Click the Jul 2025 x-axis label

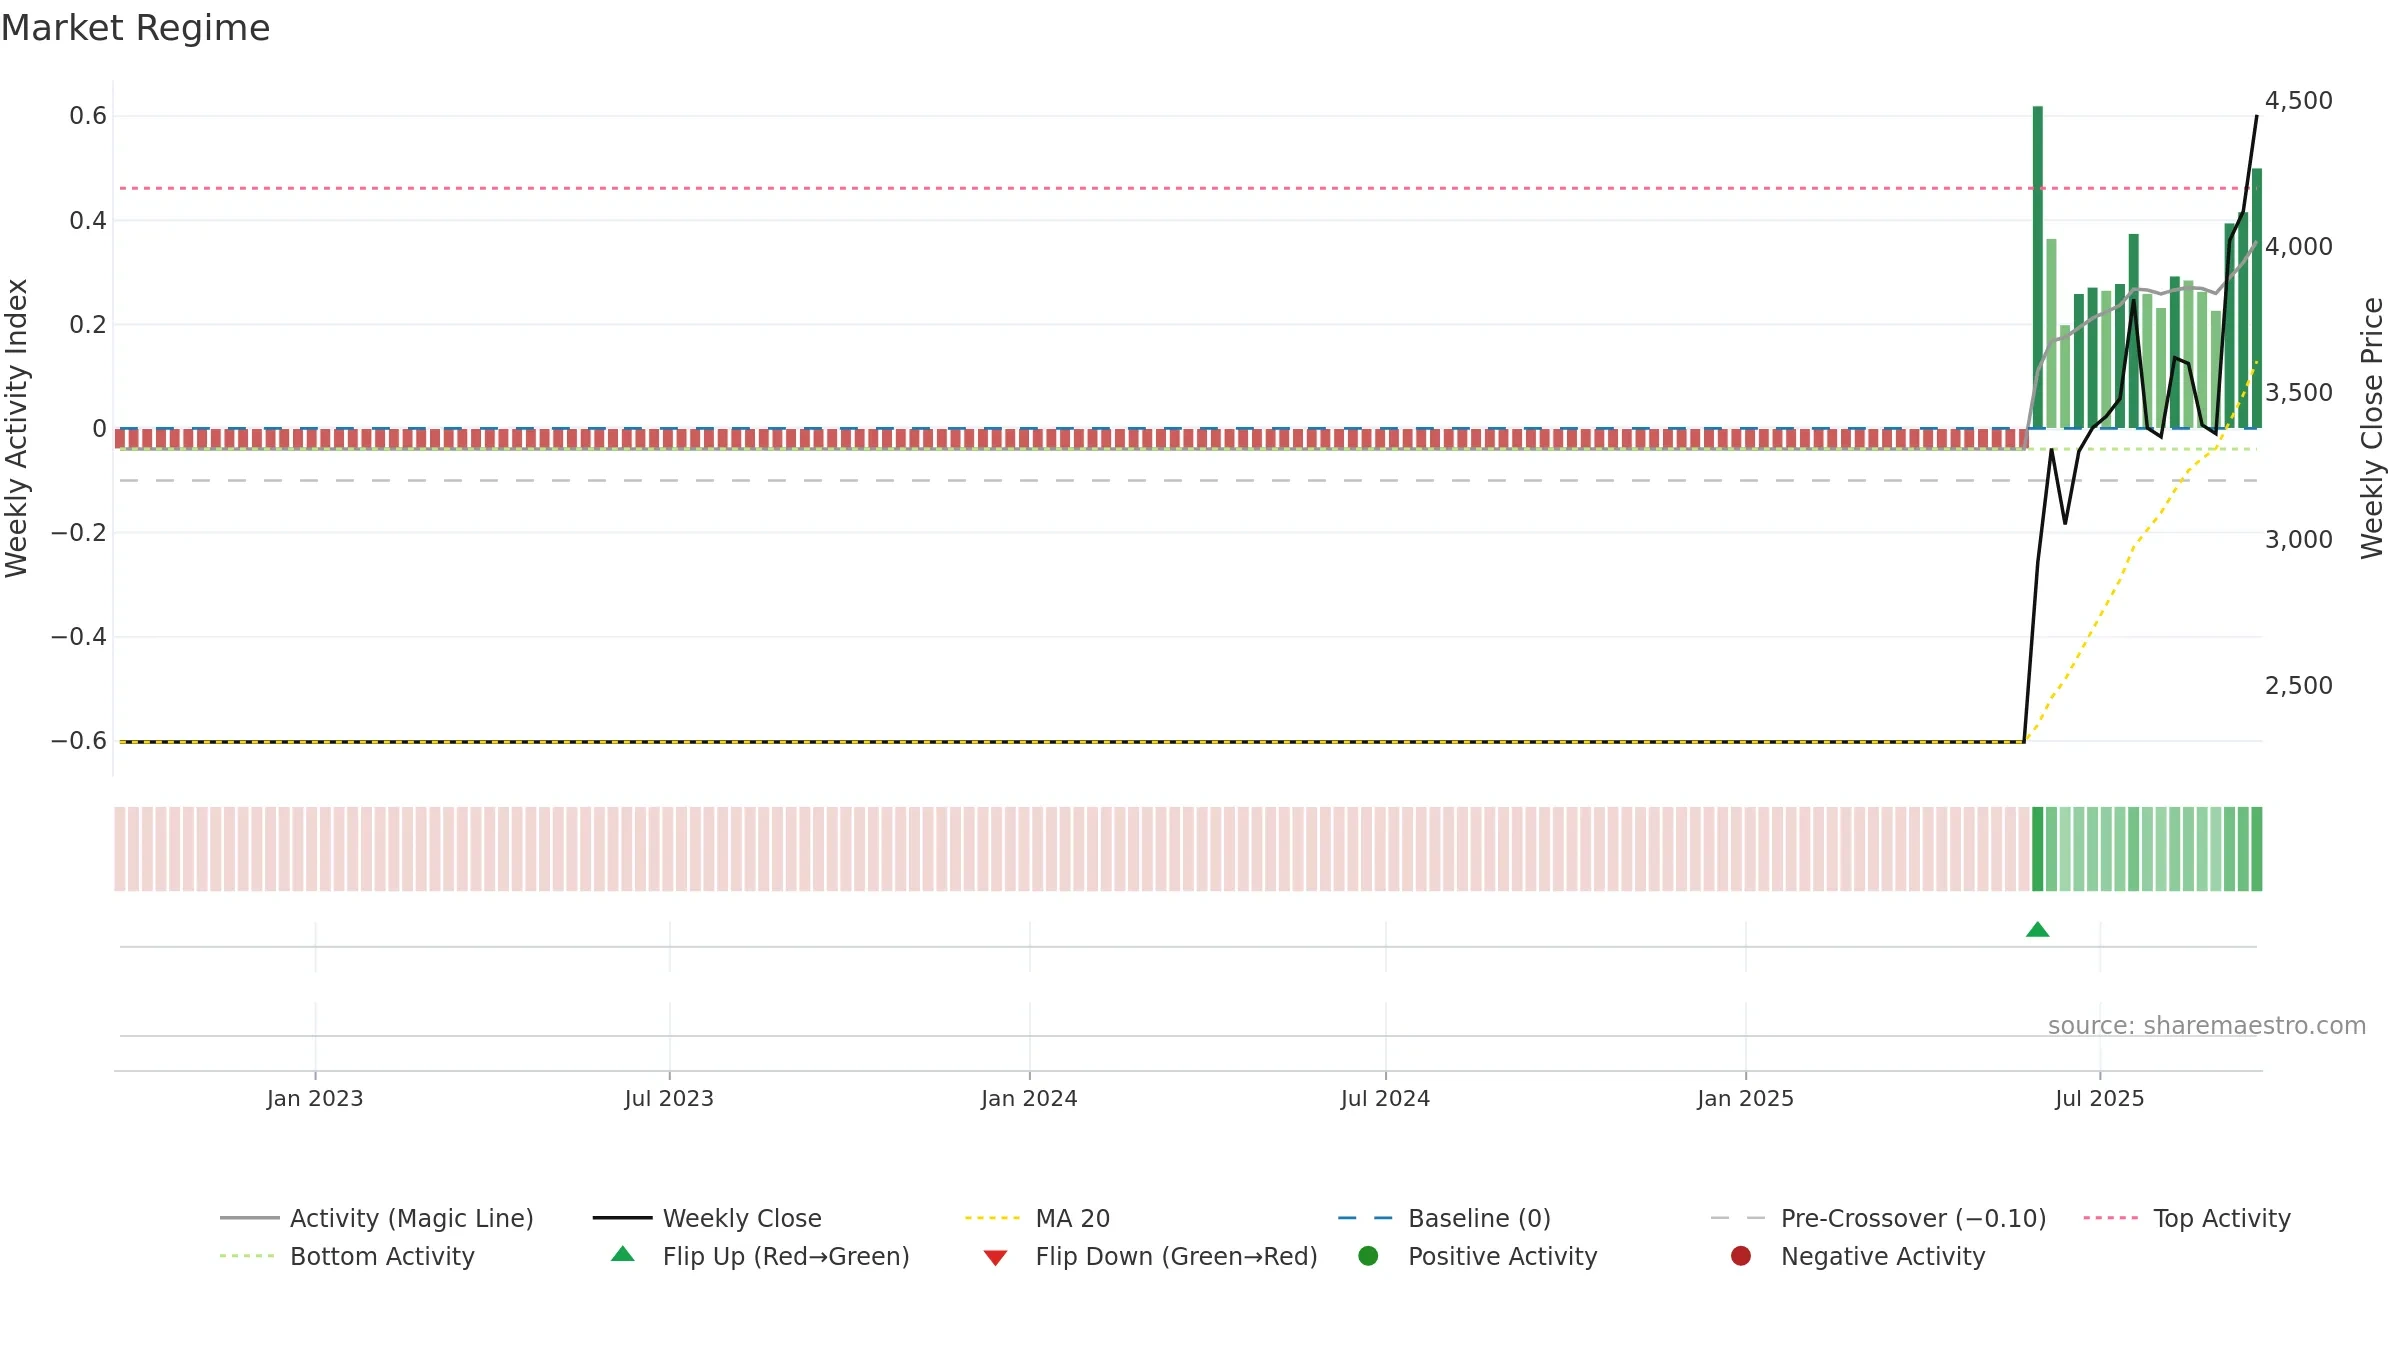tap(2100, 1098)
